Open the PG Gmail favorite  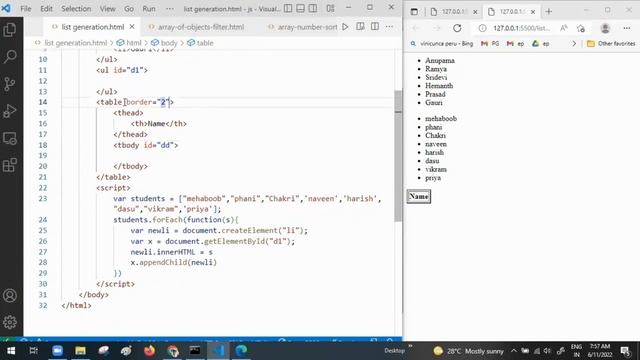click(x=490, y=43)
